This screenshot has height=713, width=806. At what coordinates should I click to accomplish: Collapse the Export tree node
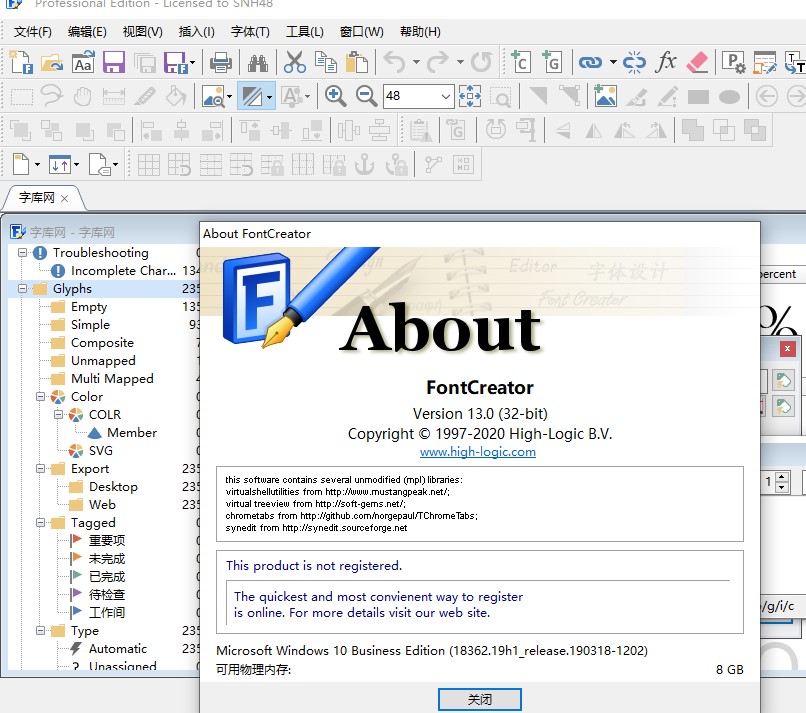click(x=41, y=468)
